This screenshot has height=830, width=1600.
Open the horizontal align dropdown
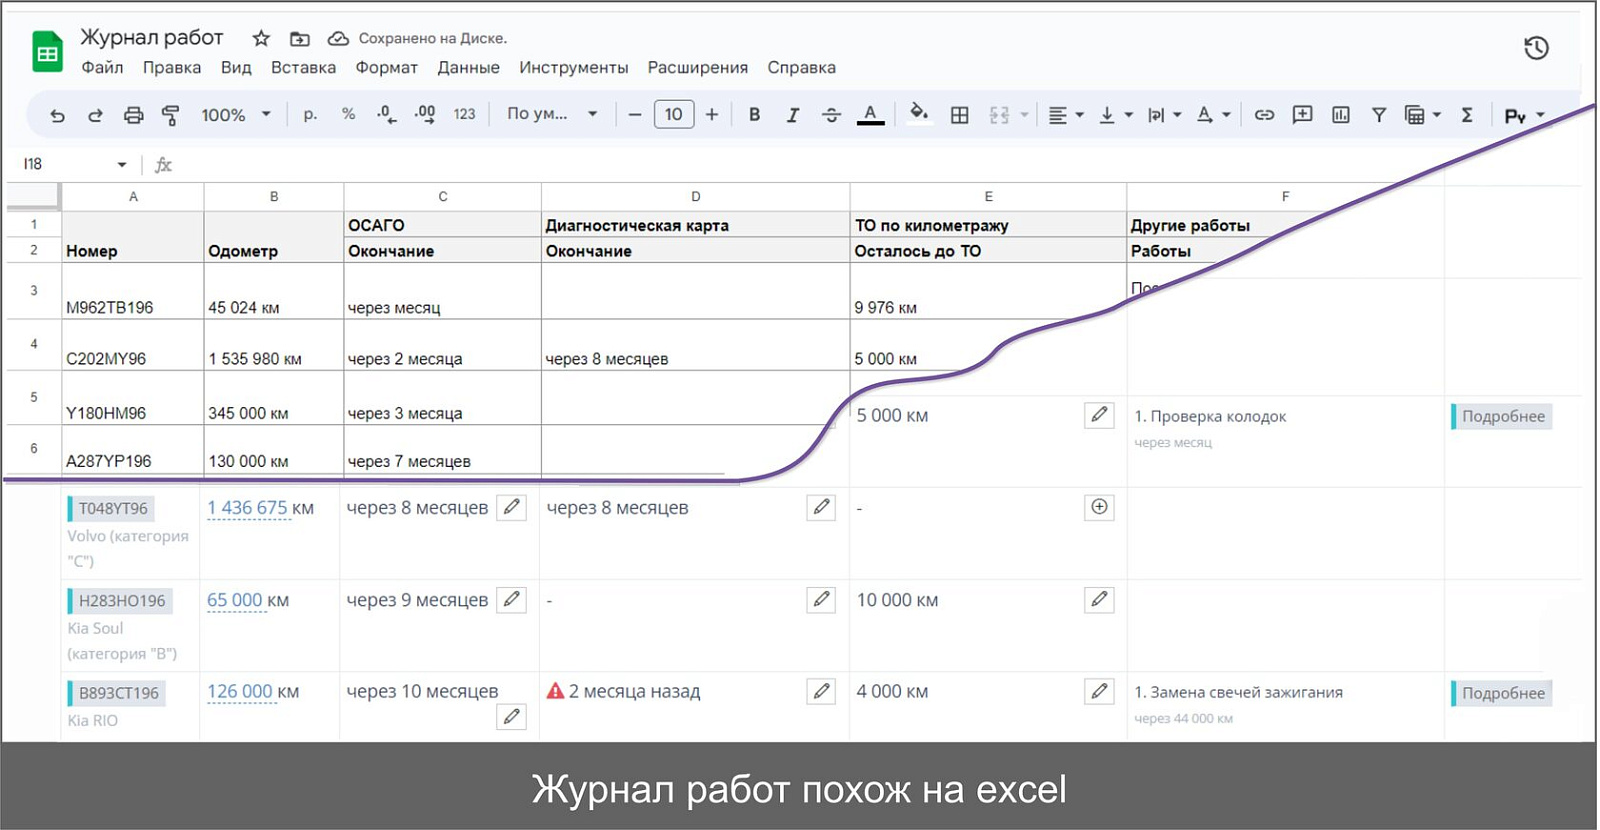[x=1066, y=115]
